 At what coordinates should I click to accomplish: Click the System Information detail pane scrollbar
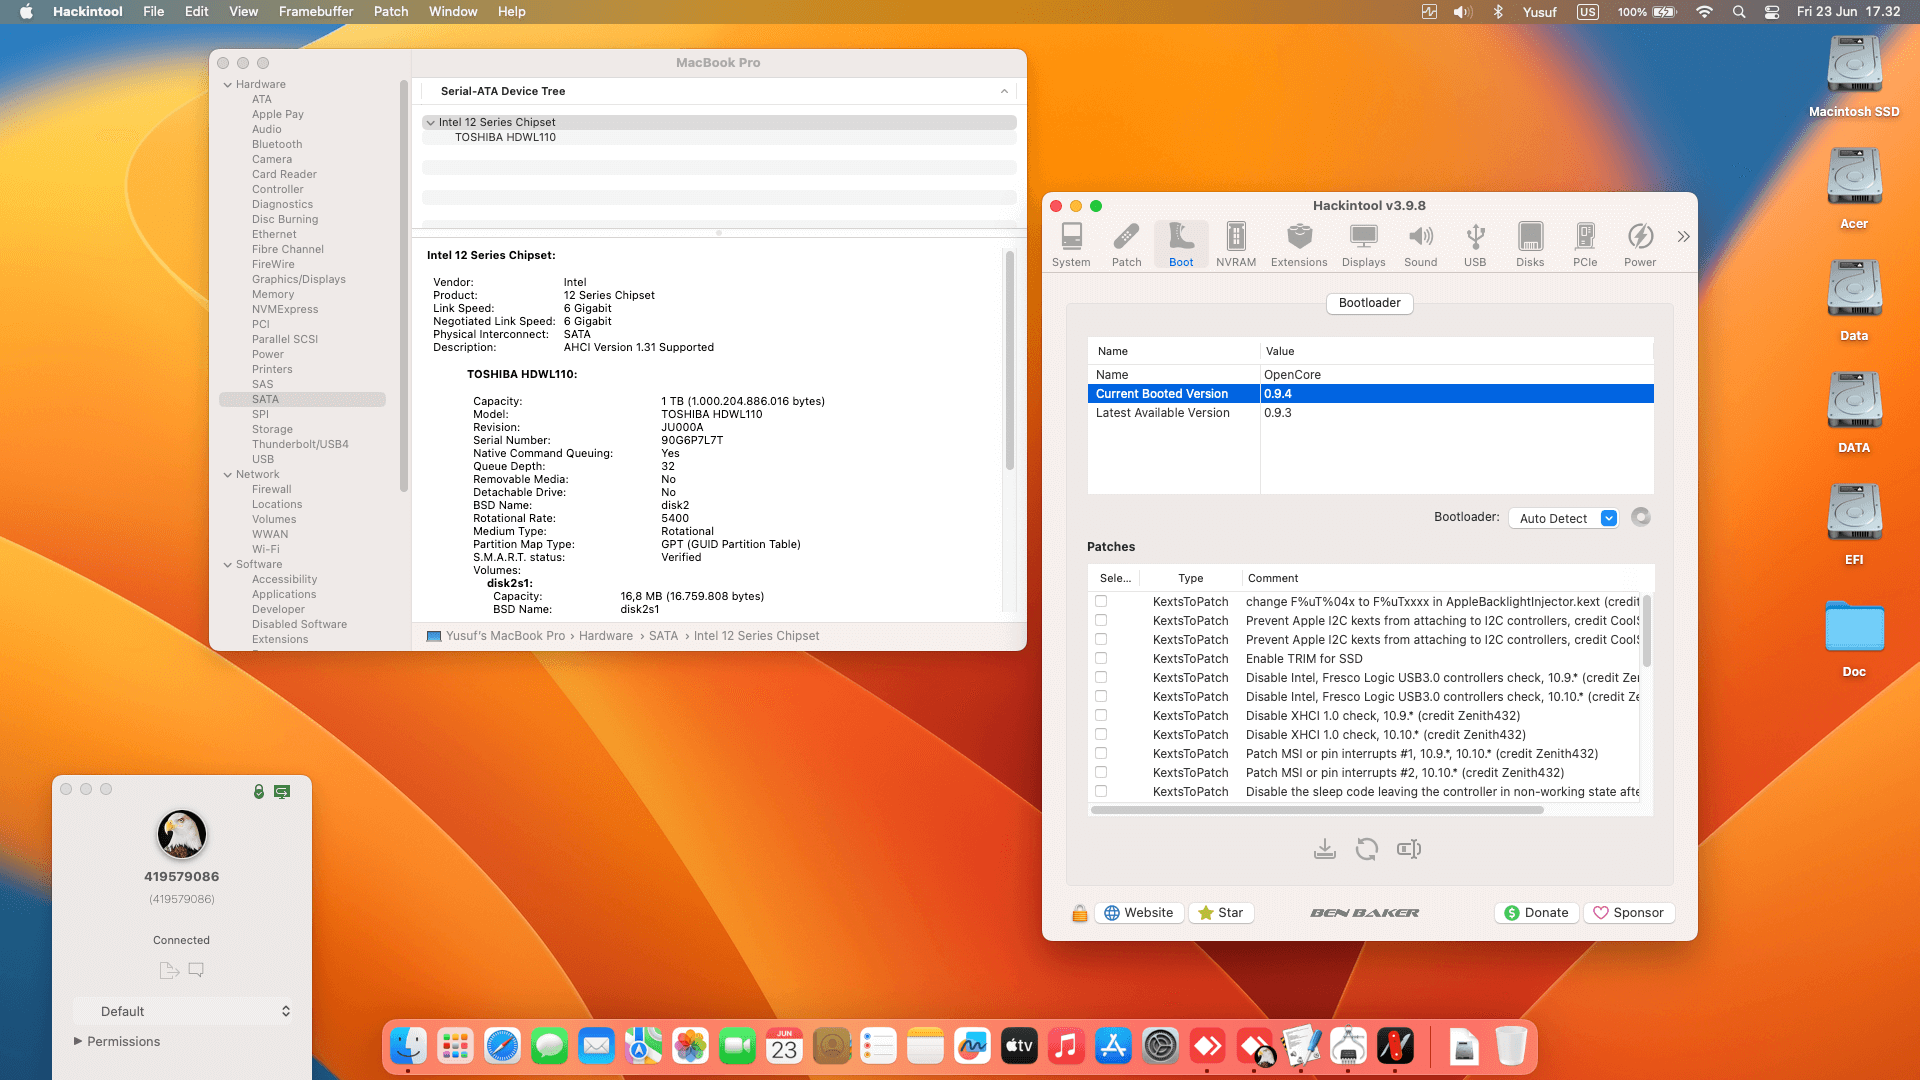[x=1010, y=361]
